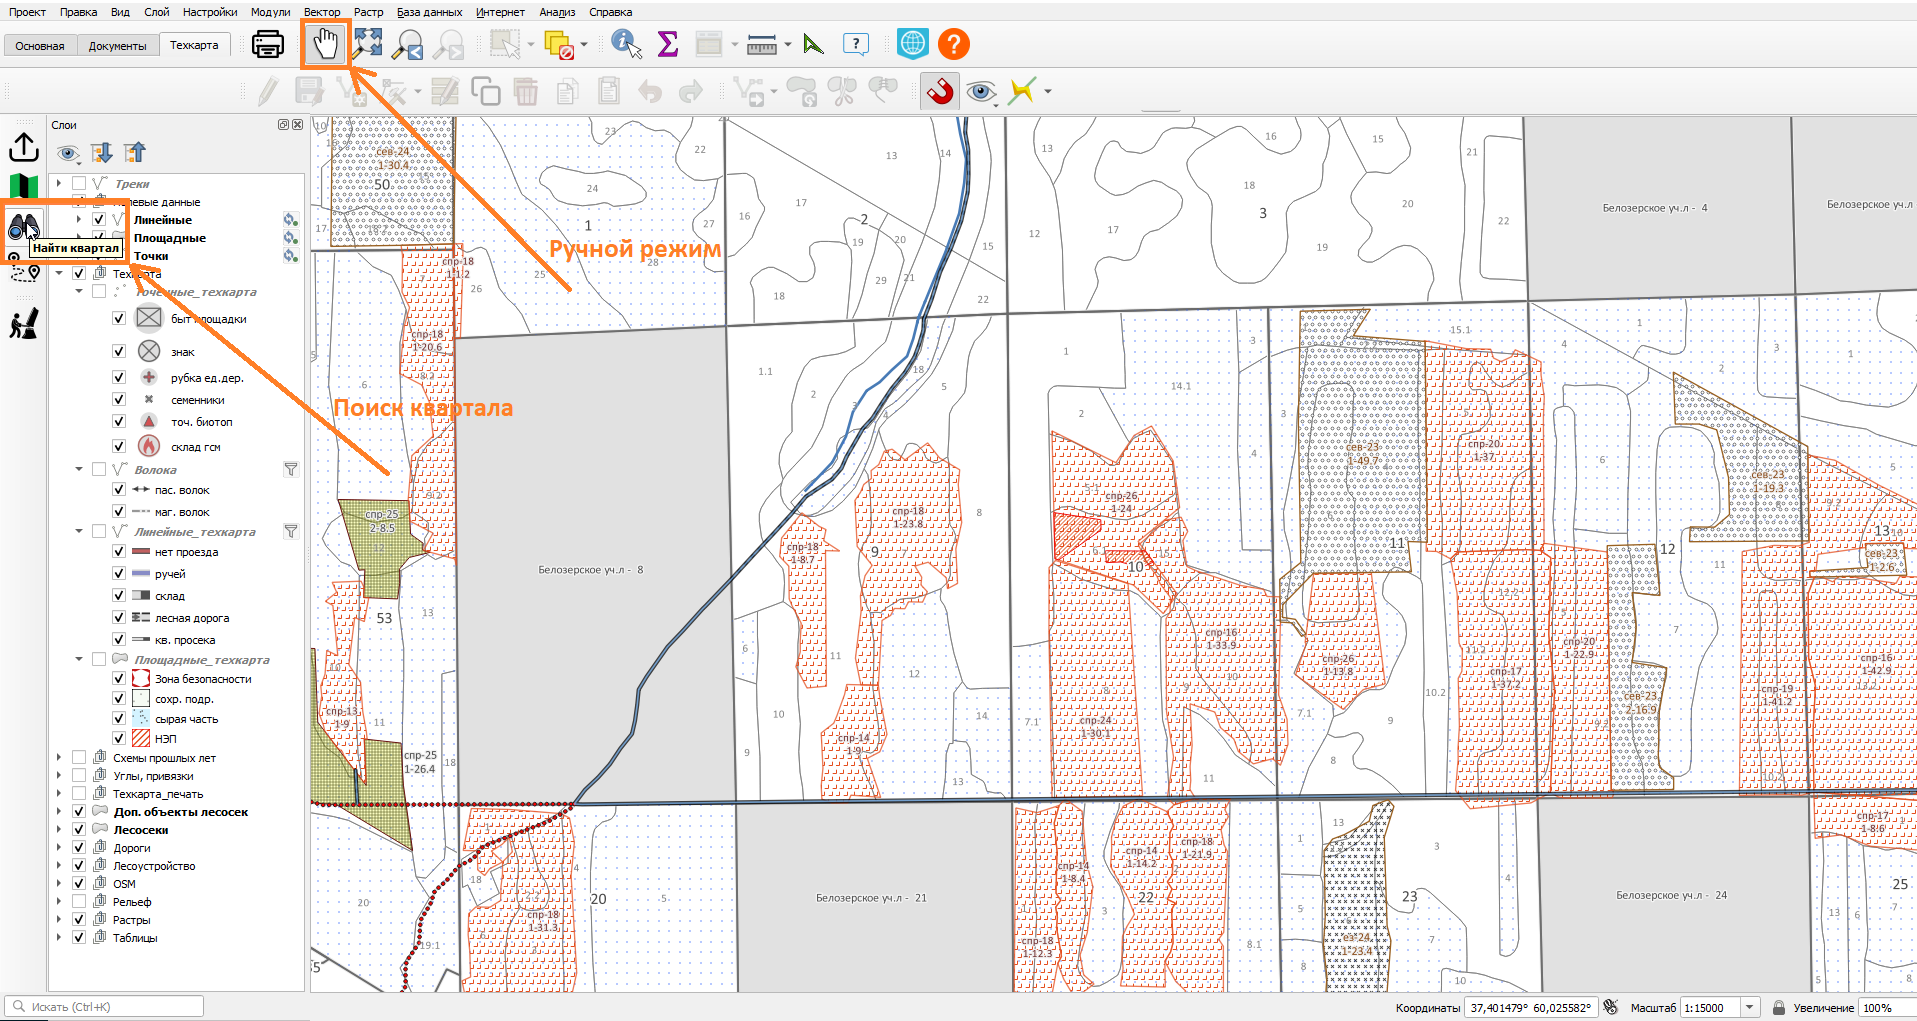The width and height of the screenshot is (1917, 1021).
Task: Click the Основная tab button
Action: tap(40, 46)
